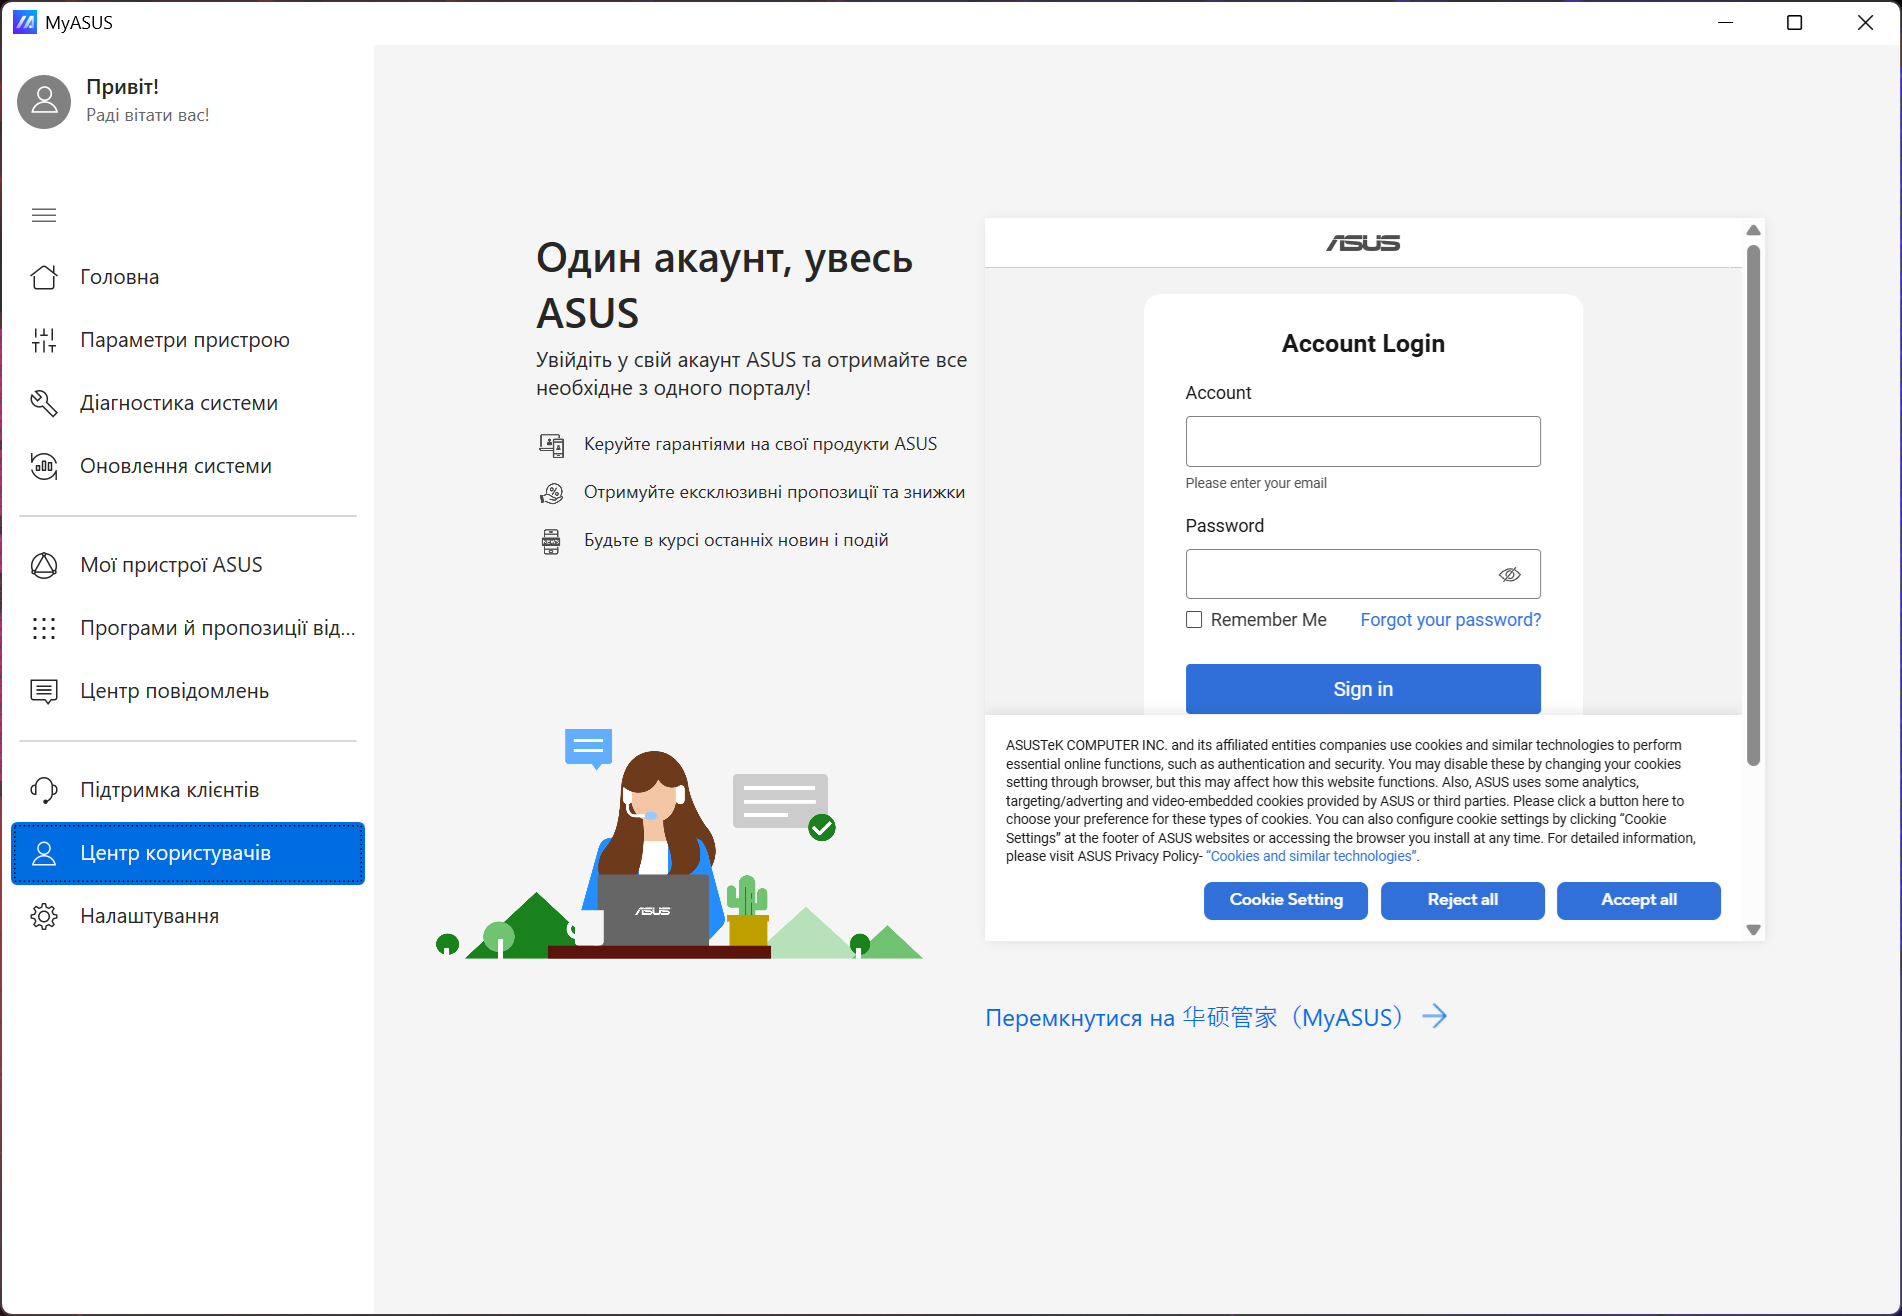Open Cookie Setting button
Screen dimensions: 1902x1316
(x=1286, y=900)
